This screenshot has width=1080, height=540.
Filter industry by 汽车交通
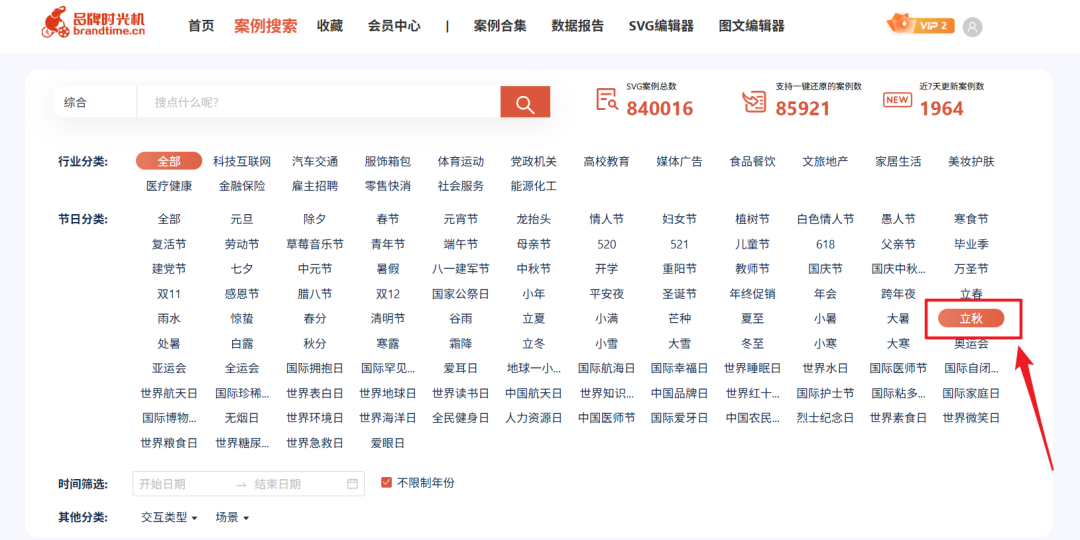click(x=315, y=161)
